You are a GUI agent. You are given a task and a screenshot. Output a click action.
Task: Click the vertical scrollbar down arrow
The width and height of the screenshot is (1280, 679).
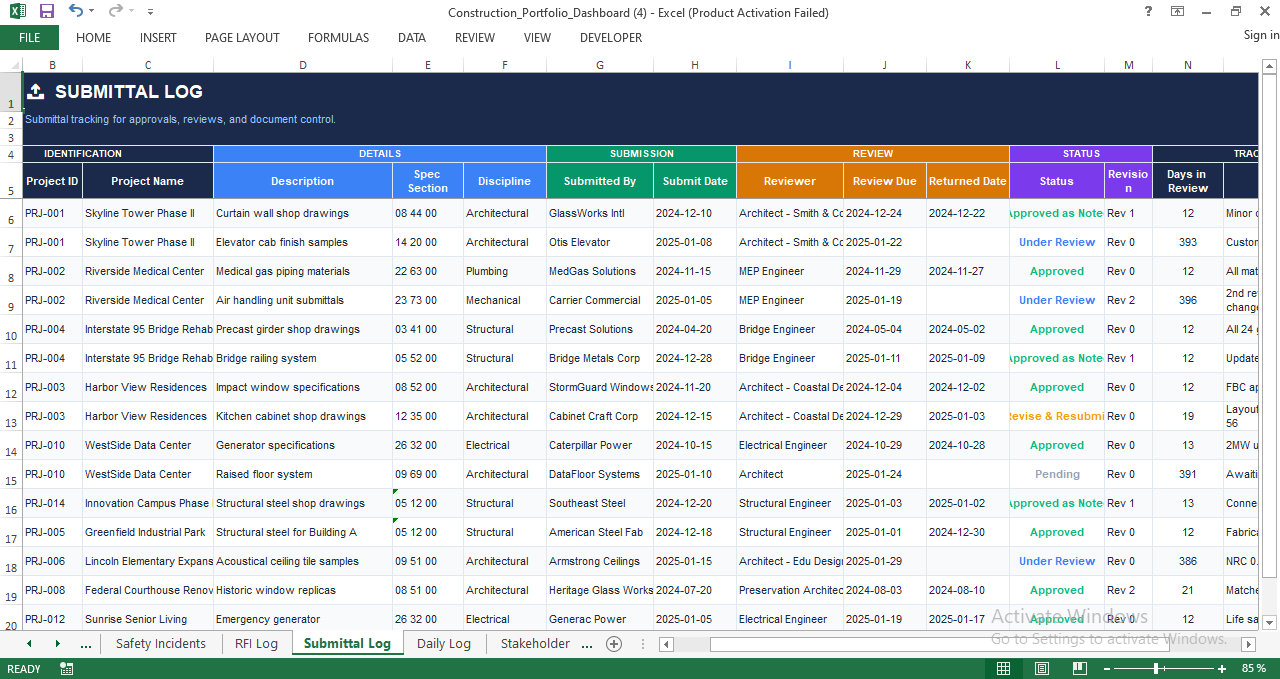coord(1270,621)
